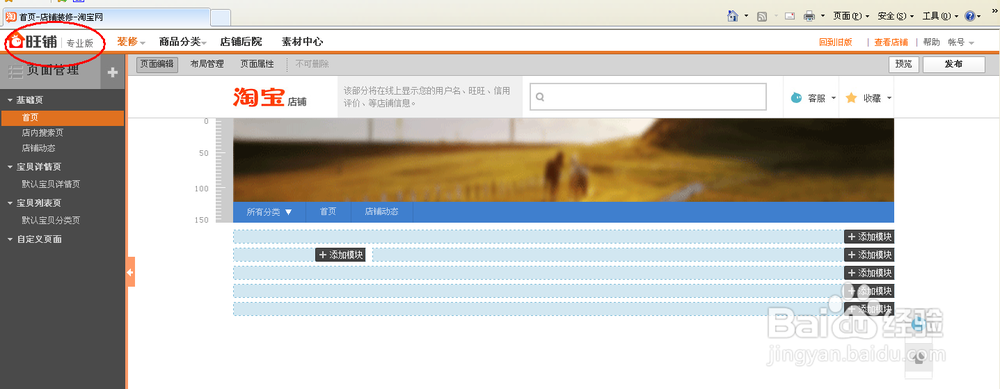1000x389 pixels.
Task: Click the grayed-out 不可删除 label
Action: 312,64
